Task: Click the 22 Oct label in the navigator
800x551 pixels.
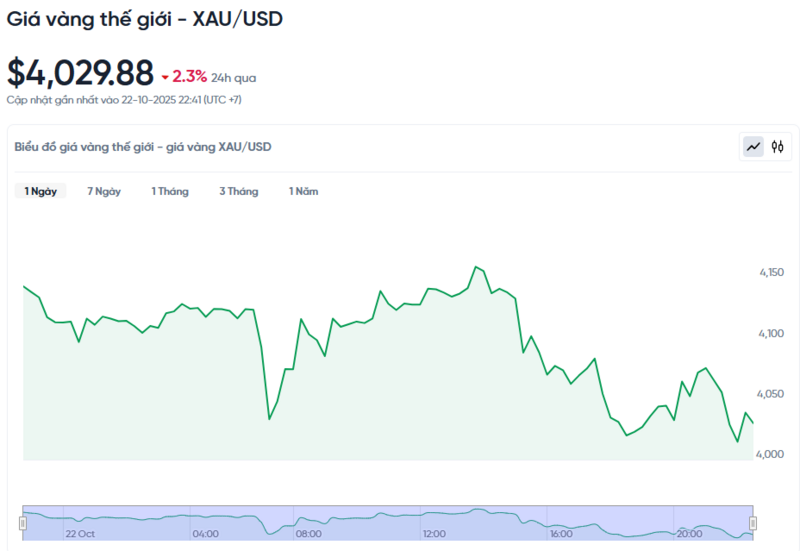Action: pyautogui.click(x=78, y=534)
